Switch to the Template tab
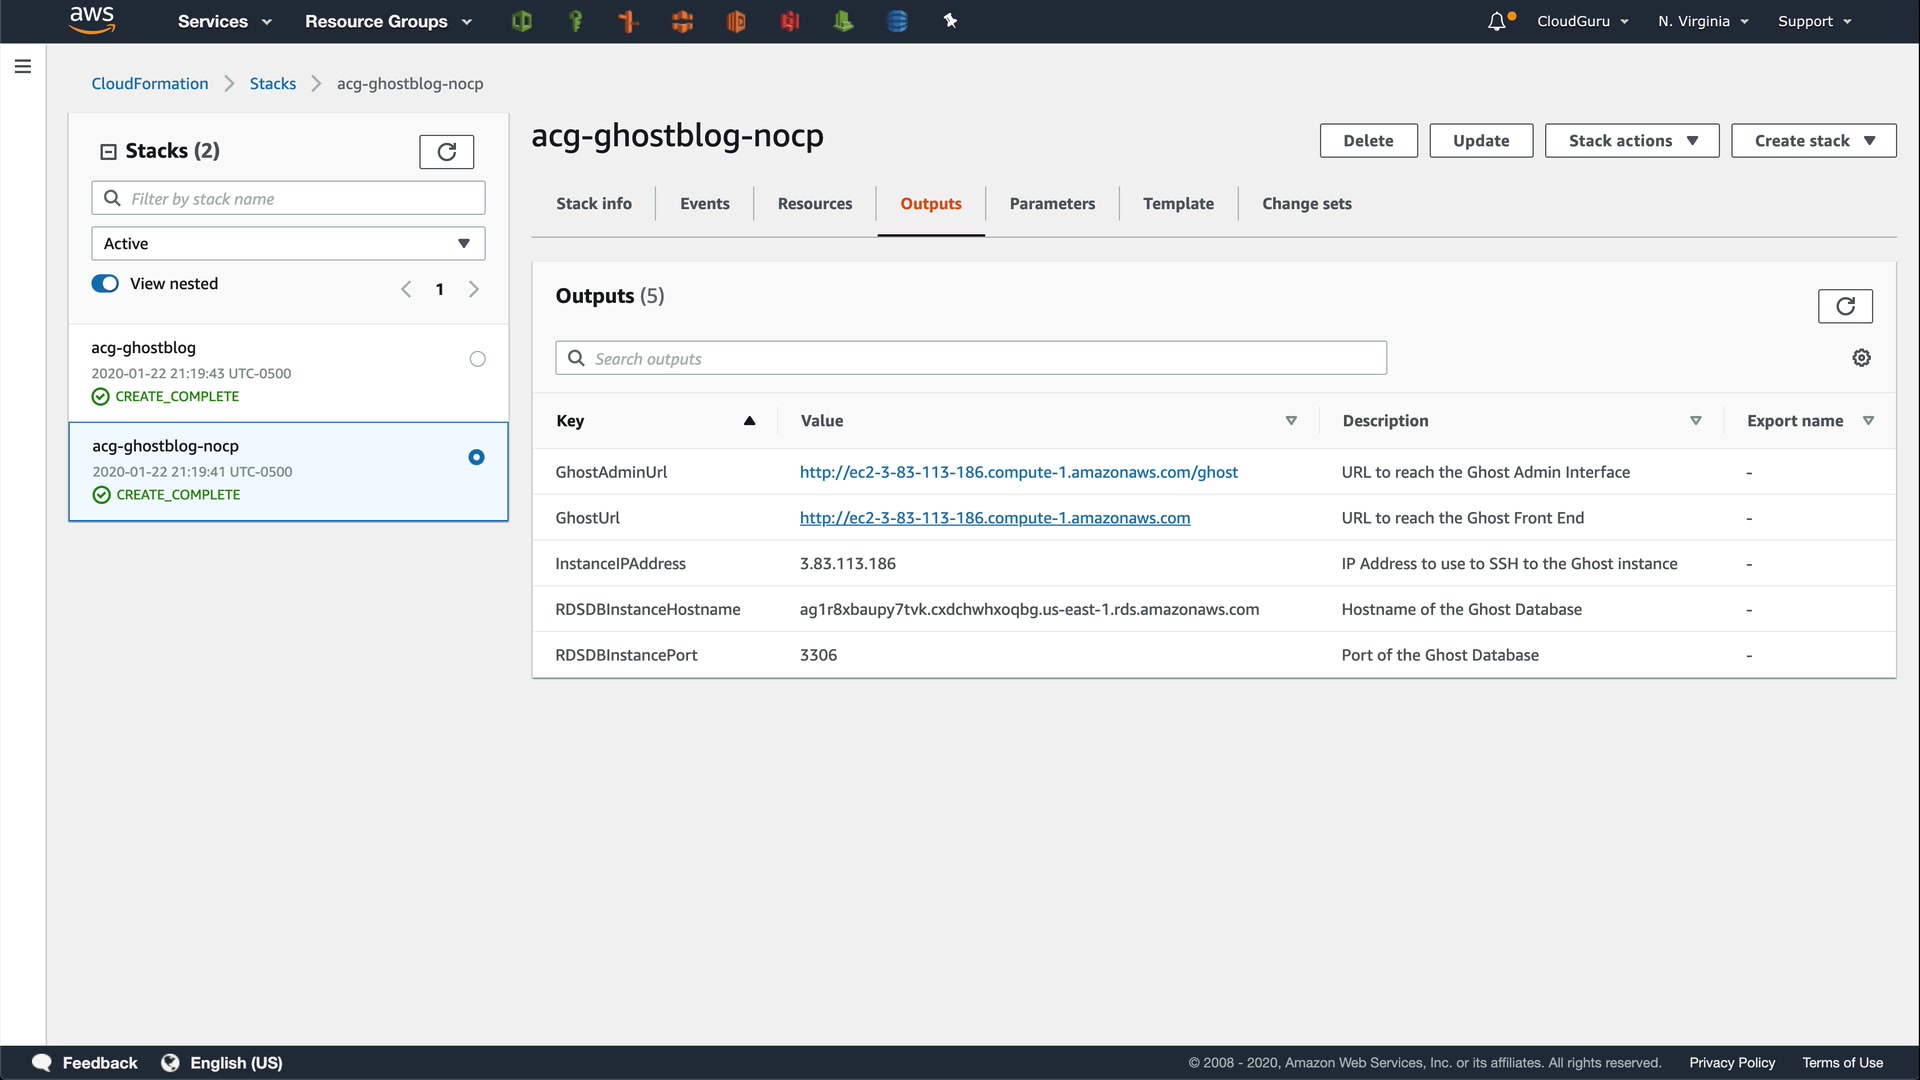Viewport: 1920px width, 1080px height. 1178,204
